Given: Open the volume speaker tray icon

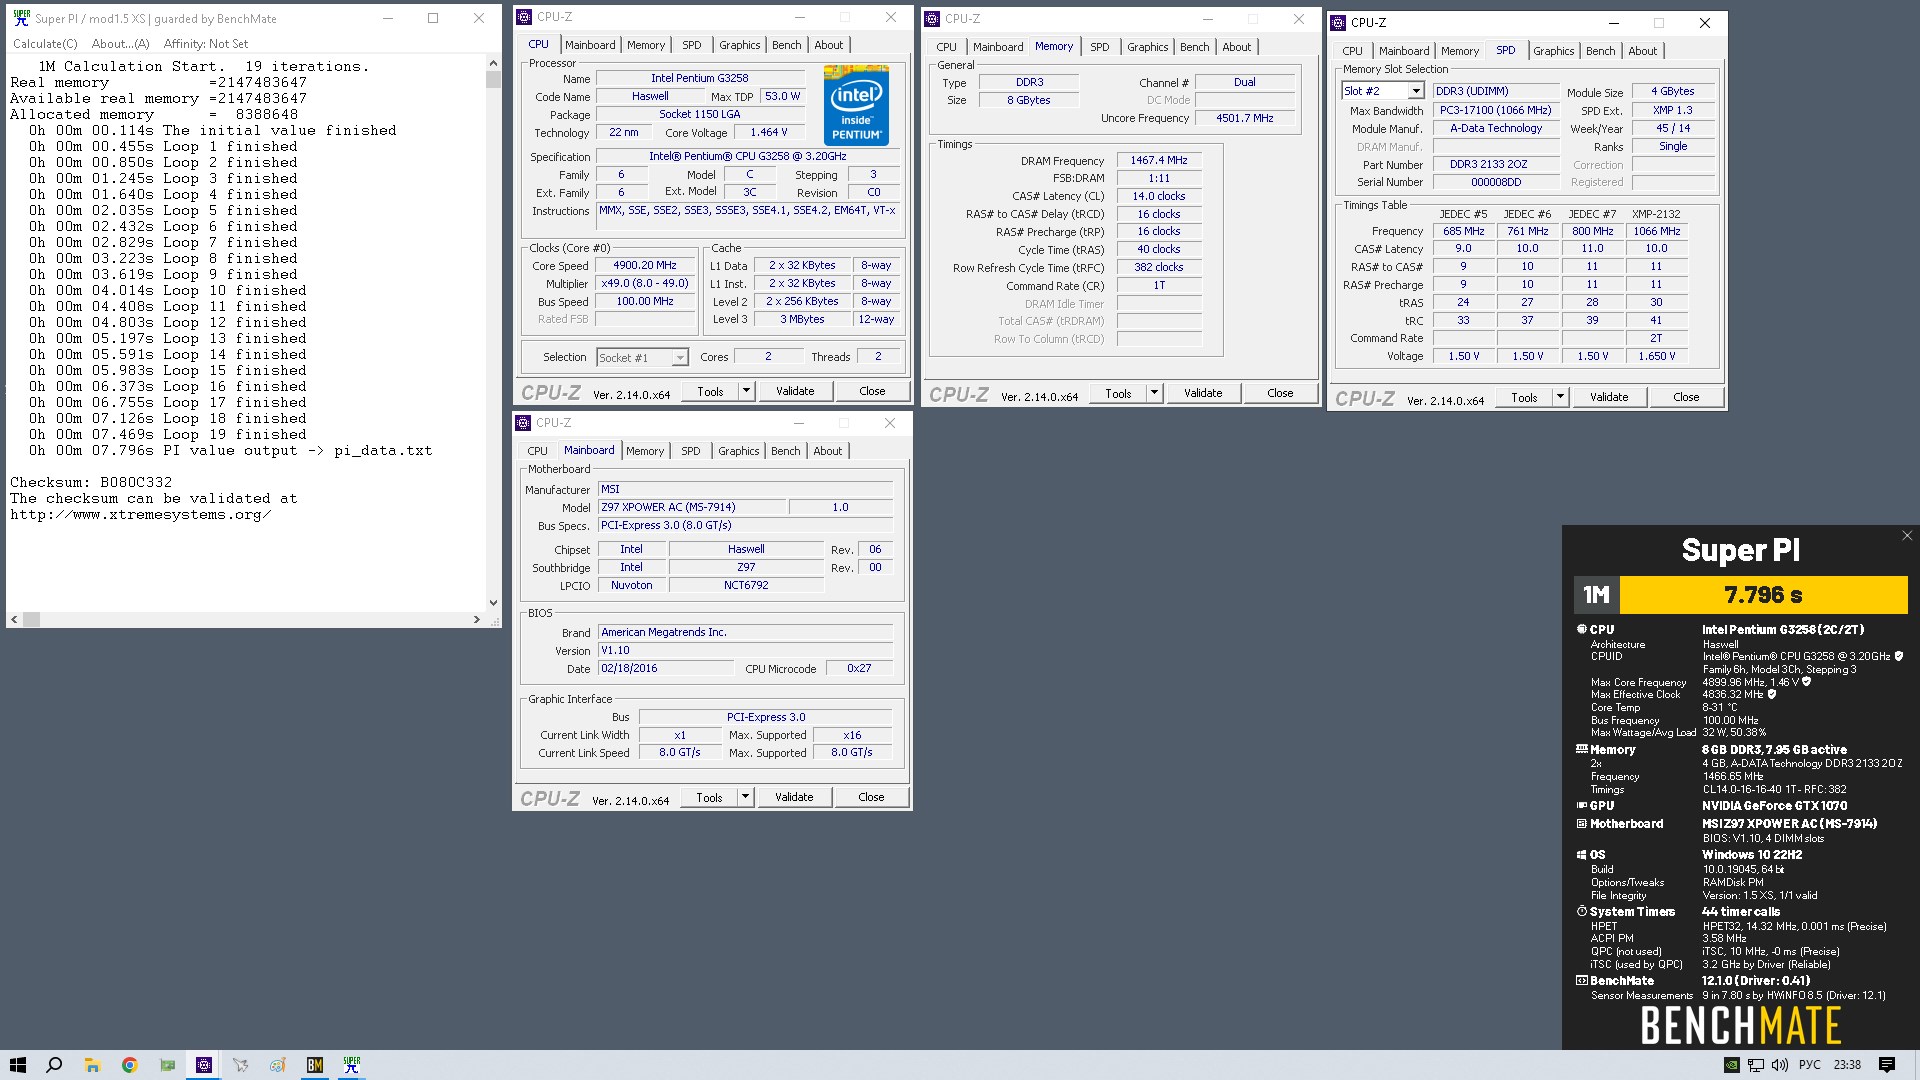Looking at the screenshot, I should tap(1779, 1065).
